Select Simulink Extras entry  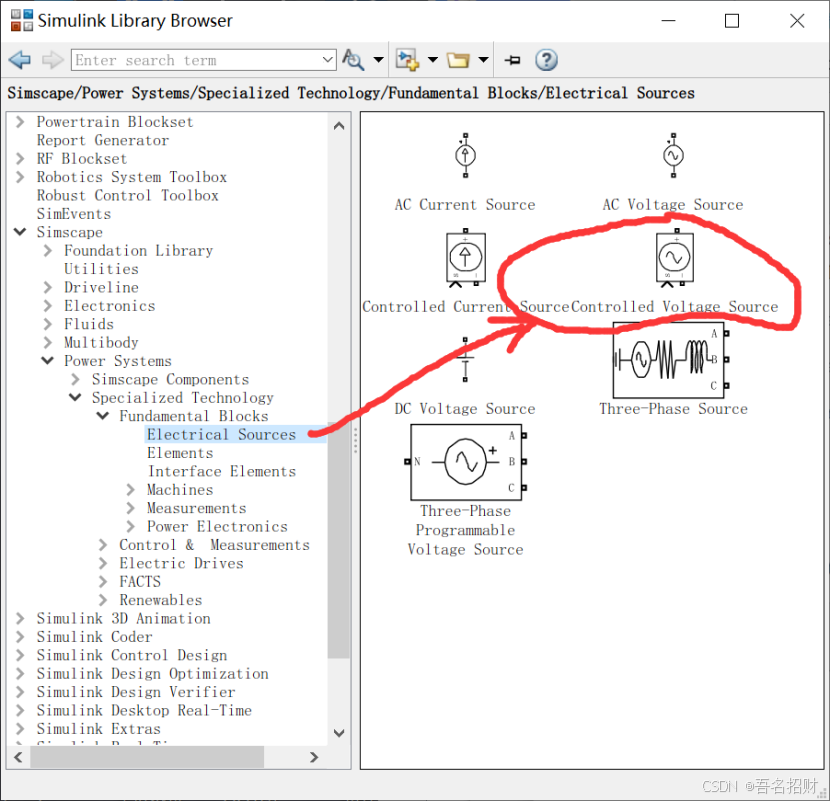pyautogui.click(x=98, y=728)
